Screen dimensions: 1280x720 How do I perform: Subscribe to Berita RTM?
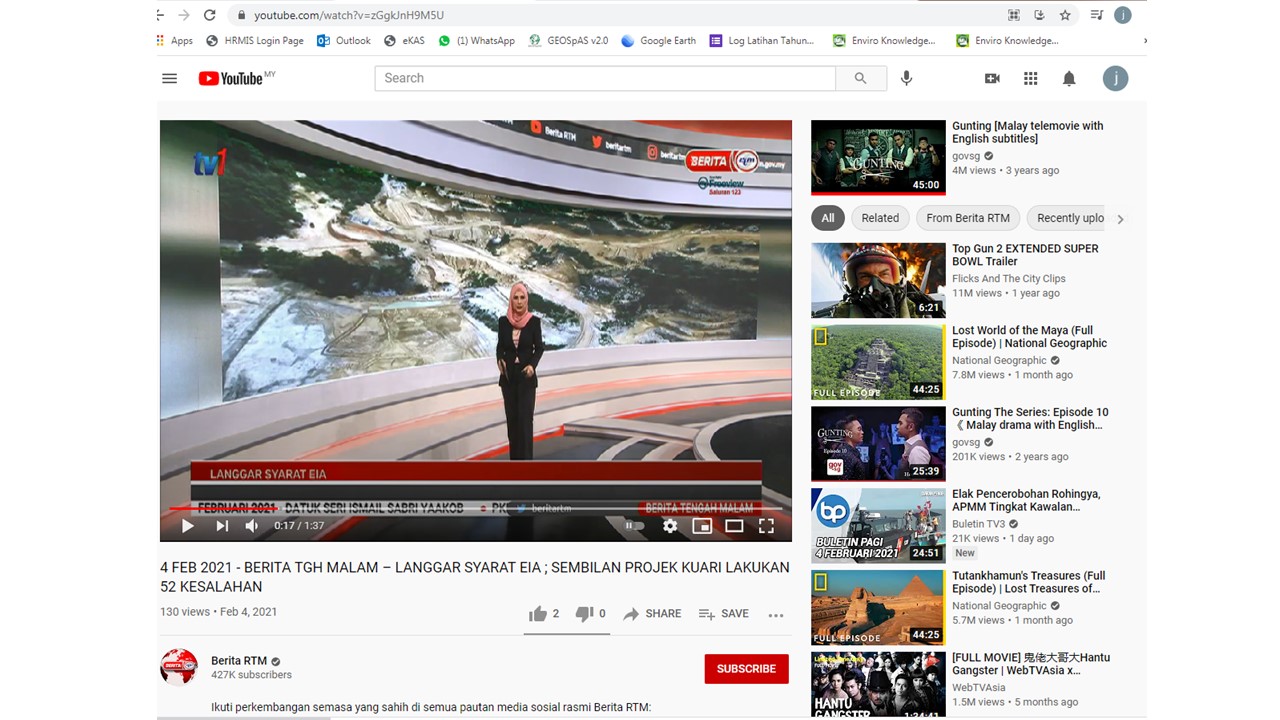click(x=747, y=669)
